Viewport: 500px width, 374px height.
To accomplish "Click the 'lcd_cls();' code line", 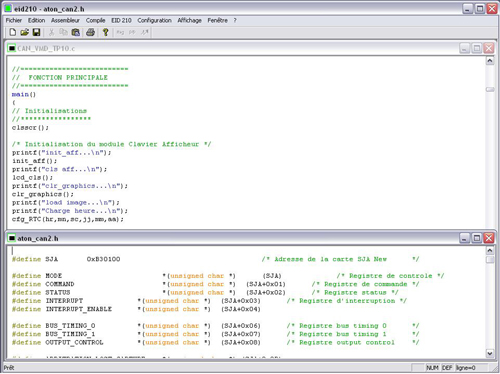I will tap(32, 178).
